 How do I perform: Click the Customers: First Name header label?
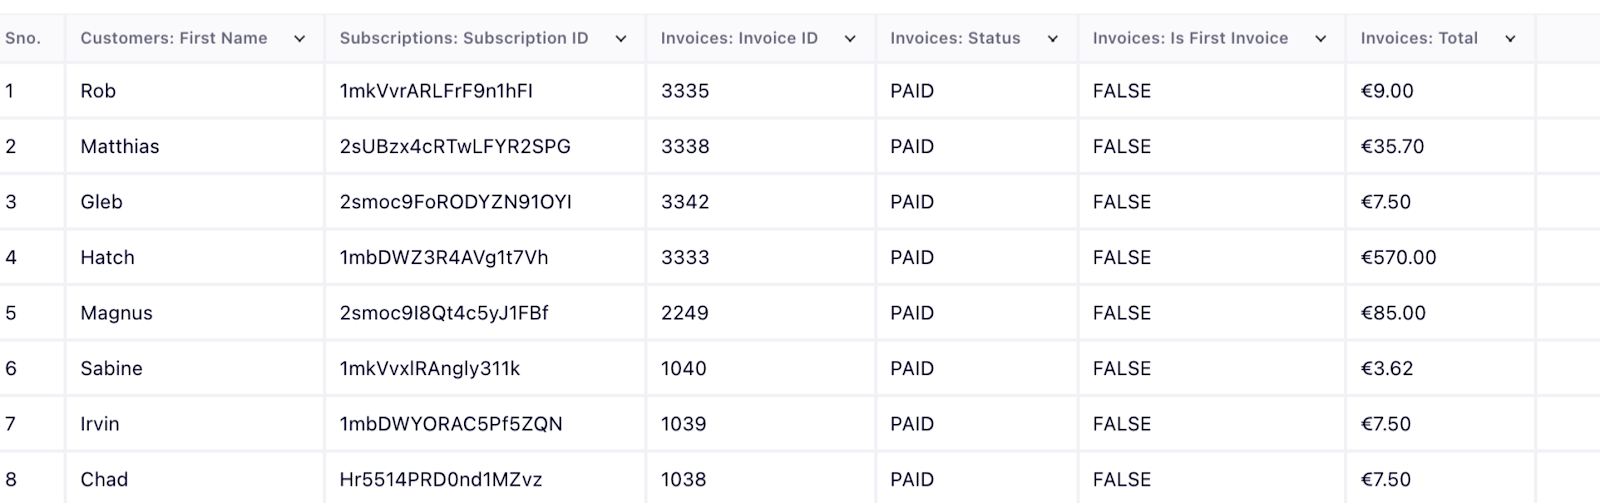tap(174, 39)
